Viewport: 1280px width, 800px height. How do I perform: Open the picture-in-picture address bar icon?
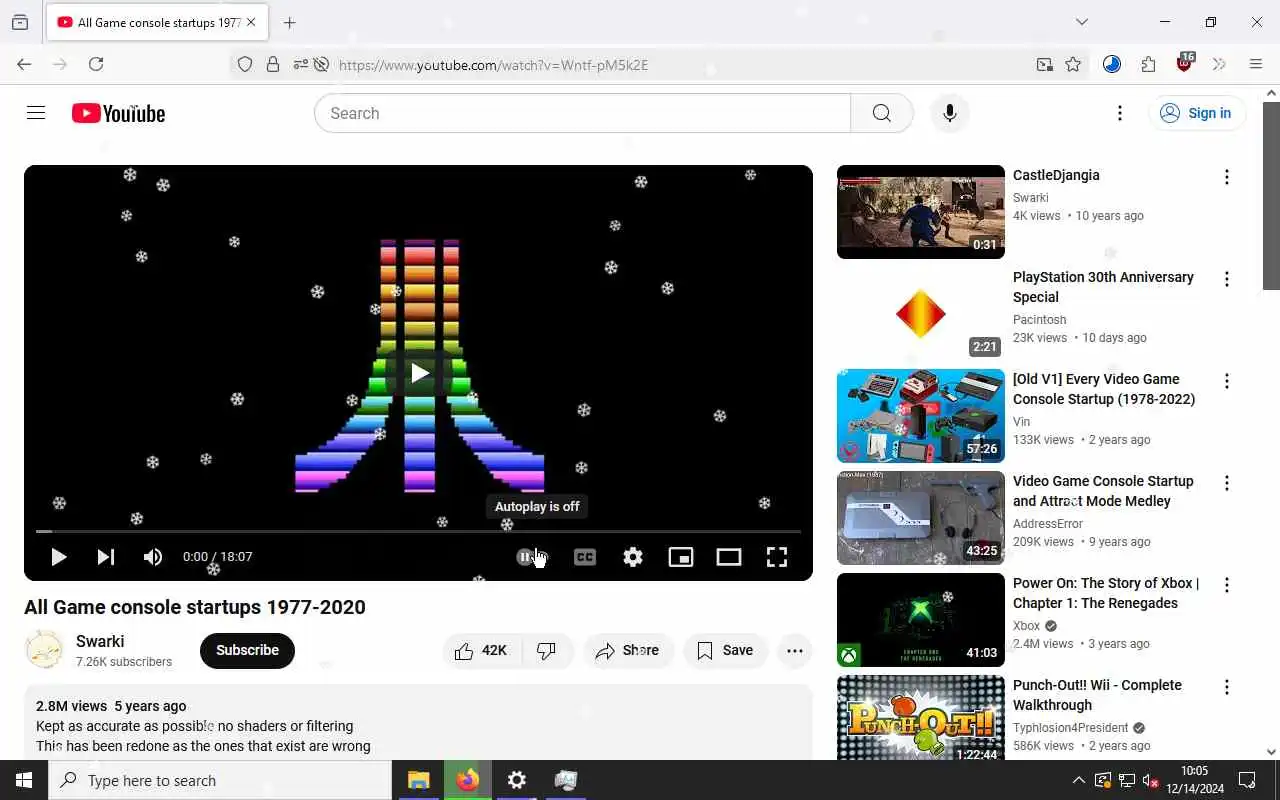[x=1045, y=65]
